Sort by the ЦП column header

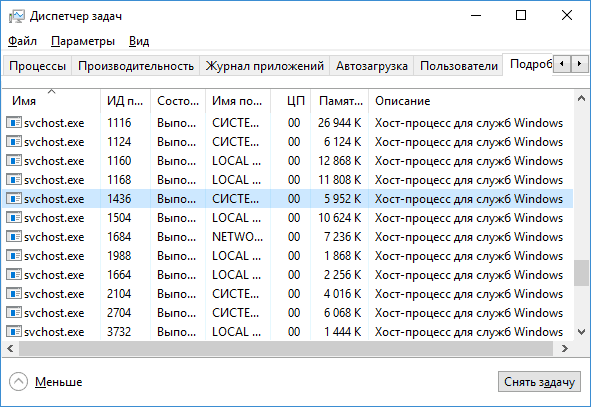[291, 101]
